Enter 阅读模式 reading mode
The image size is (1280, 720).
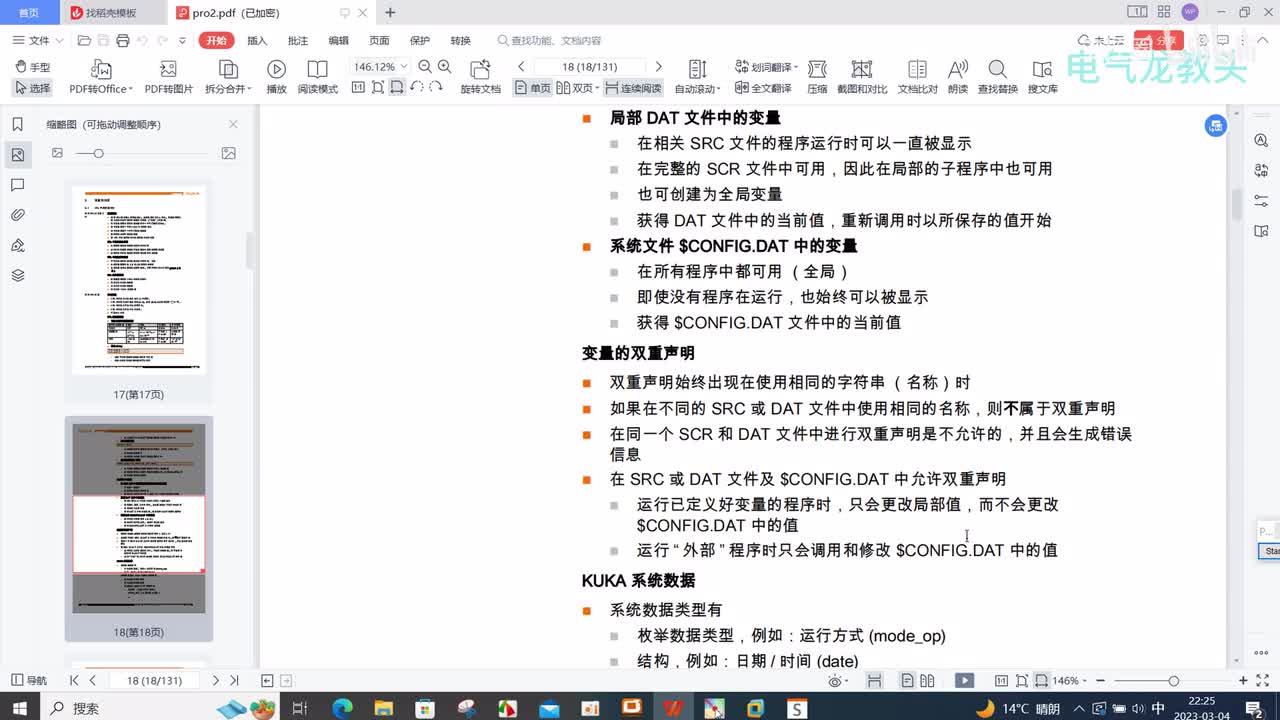pyautogui.click(x=318, y=77)
